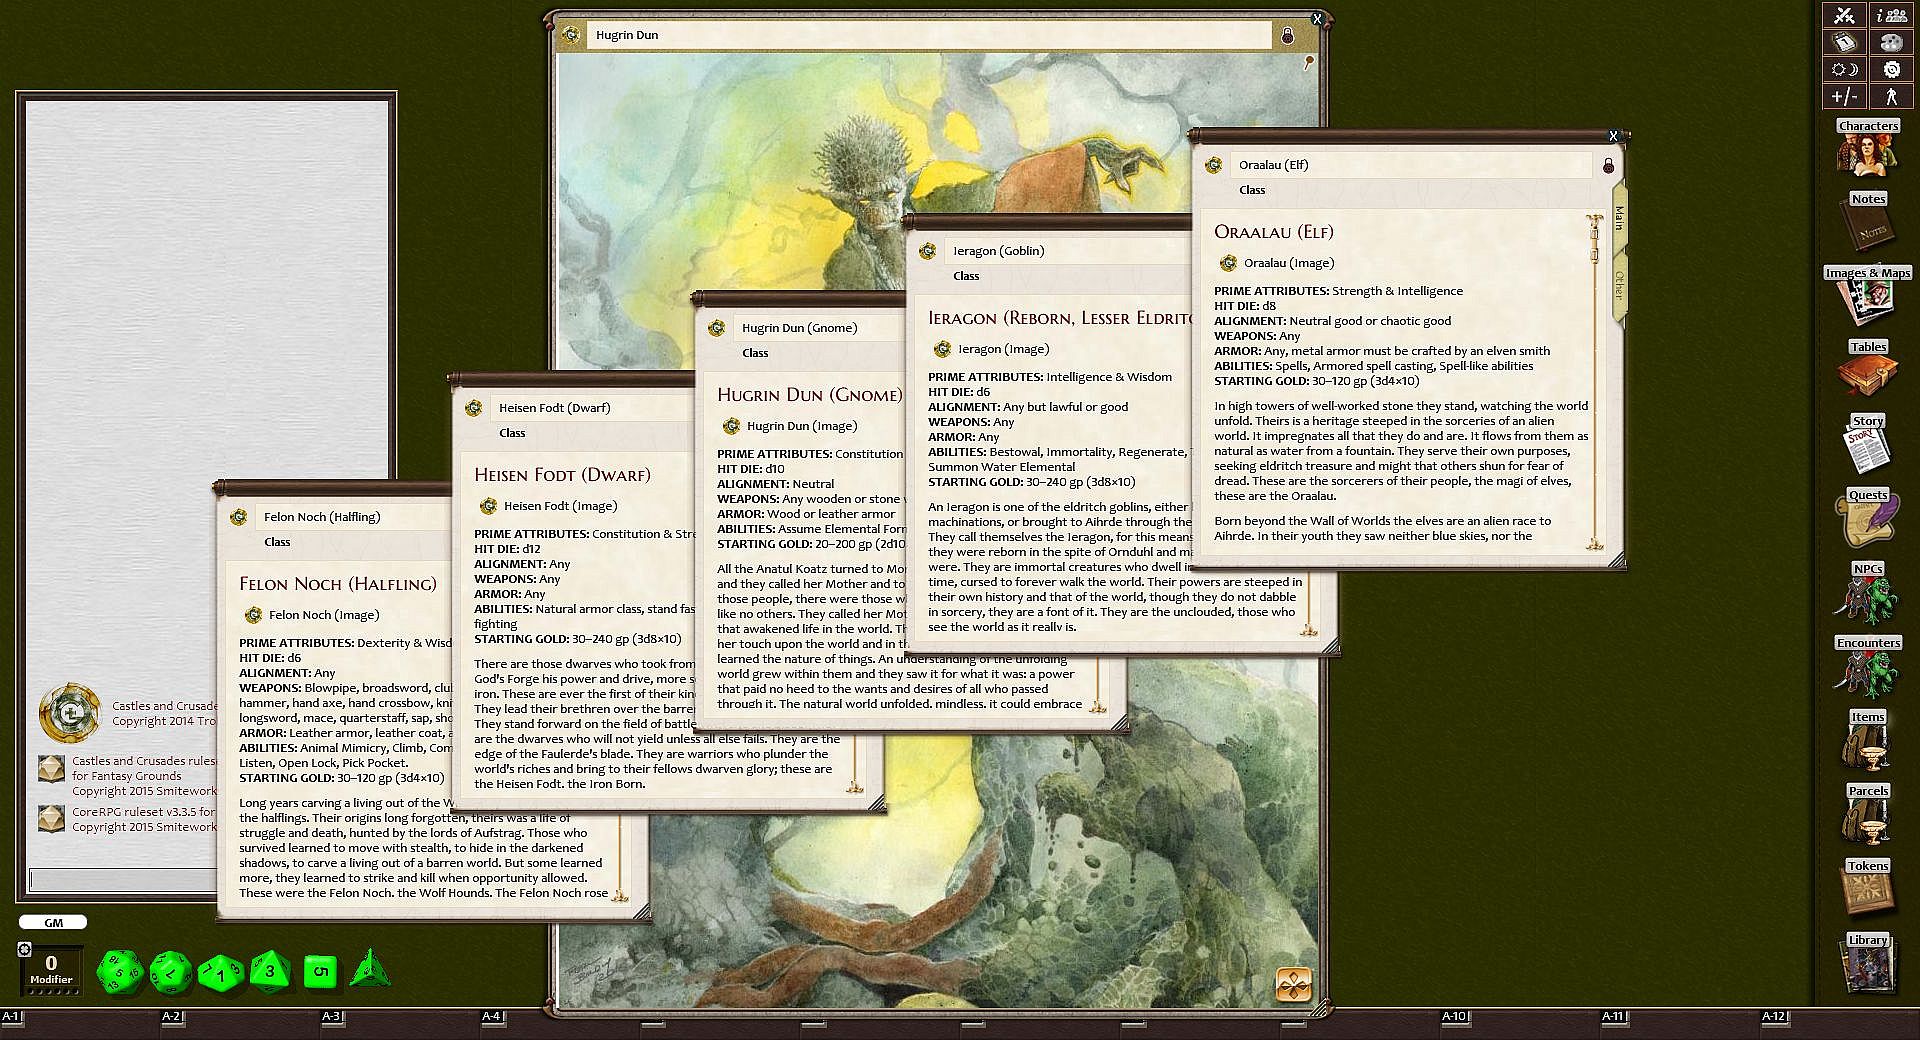Open the Combat Tracker crossed-swords icon
Screen dimensions: 1920x1040
(1844, 16)
